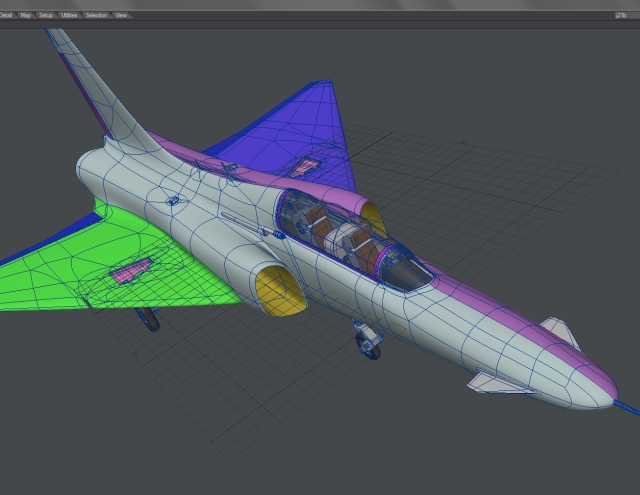
Task: Open the Detail tab
Action: [x=5, y=15]
